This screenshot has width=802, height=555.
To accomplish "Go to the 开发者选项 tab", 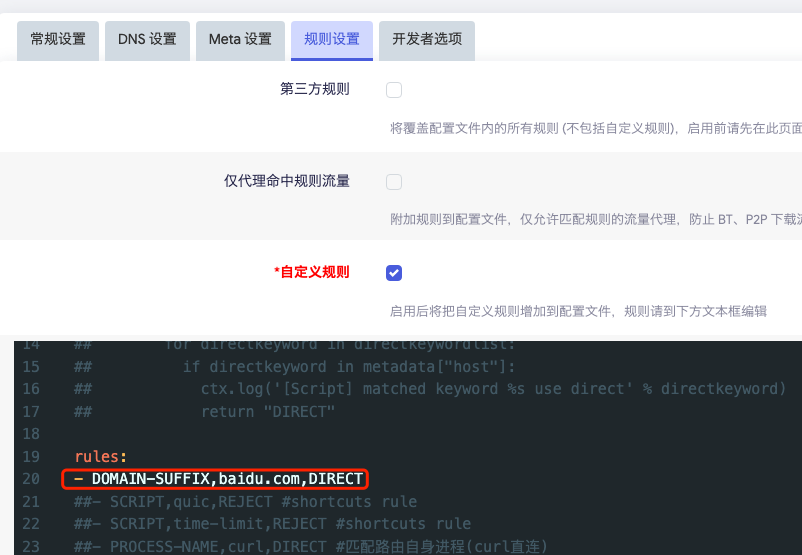I will 427,40.
